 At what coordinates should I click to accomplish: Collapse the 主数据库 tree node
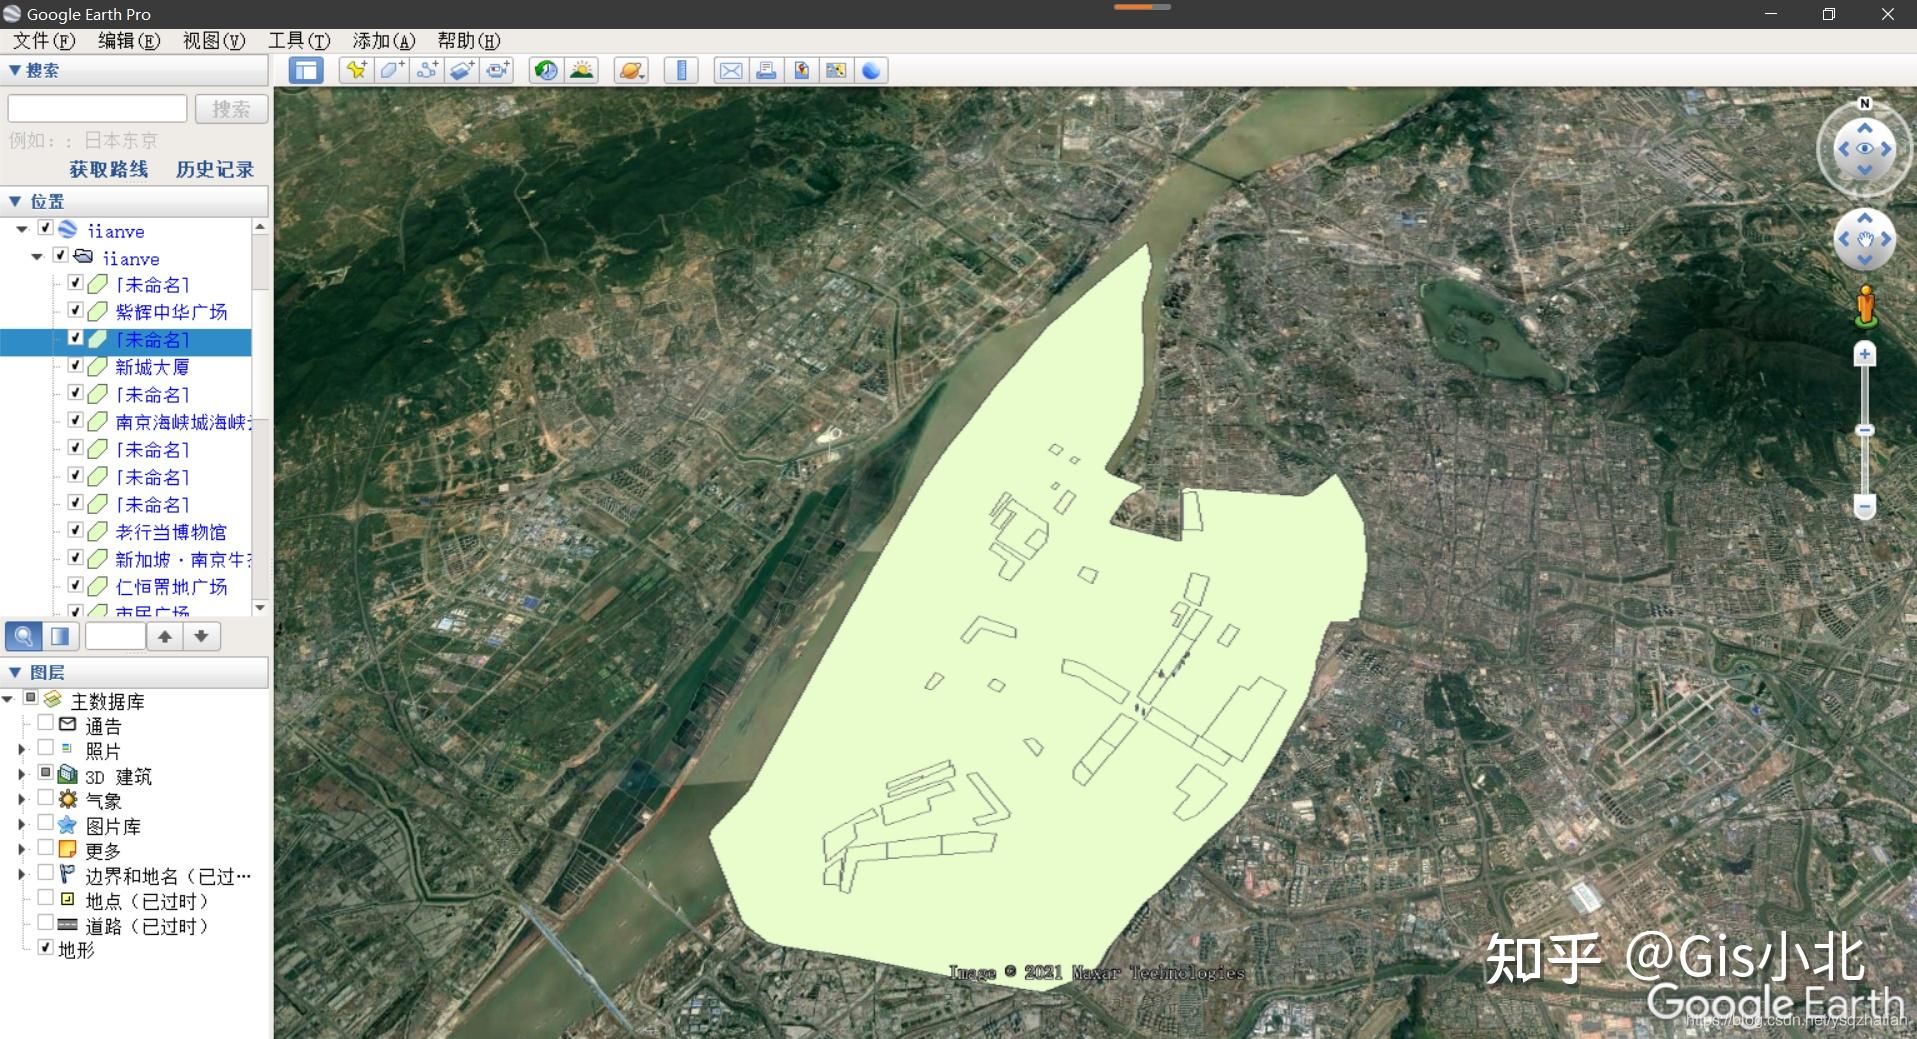click(8, 699)
